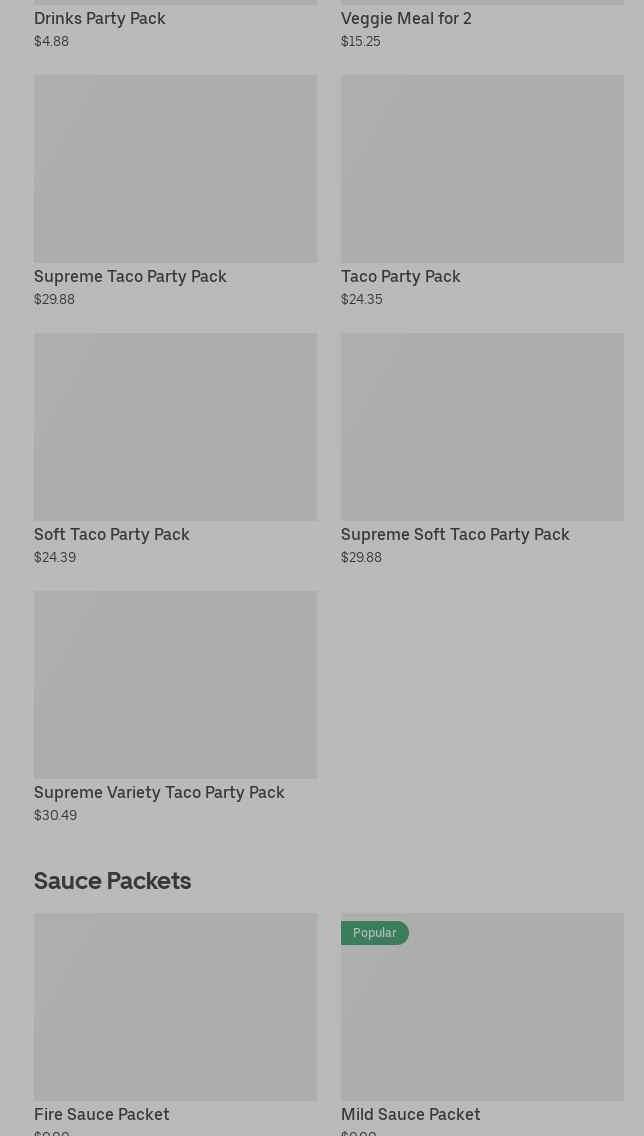Select the Taco Party Pack title link
644x1136 pixels.
click(x=401, y=276)
